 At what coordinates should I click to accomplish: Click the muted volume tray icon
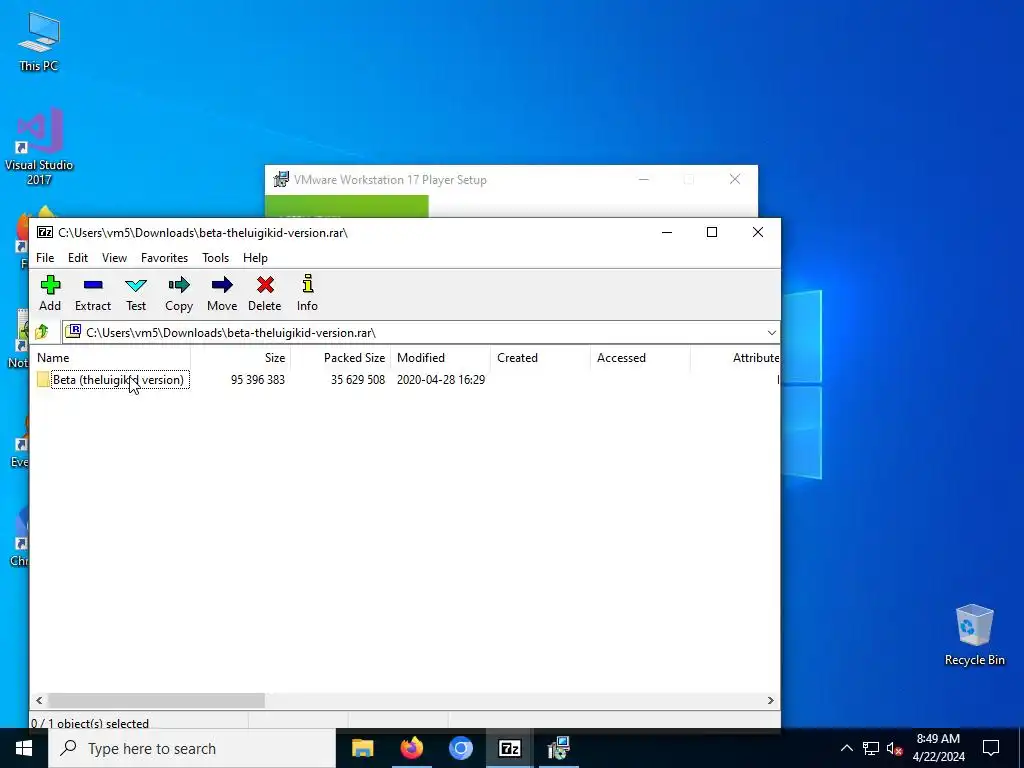[894, 748]
